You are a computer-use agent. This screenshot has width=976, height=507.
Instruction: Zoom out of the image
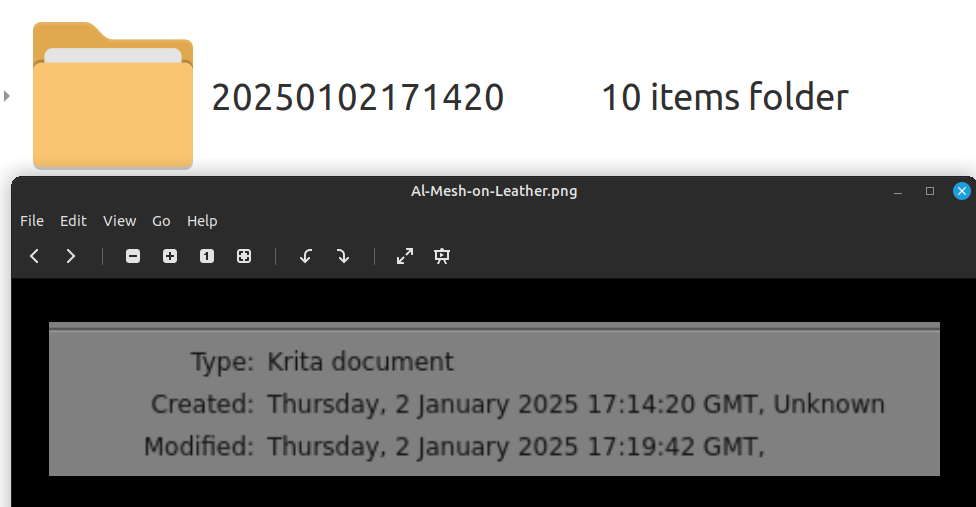133,256
